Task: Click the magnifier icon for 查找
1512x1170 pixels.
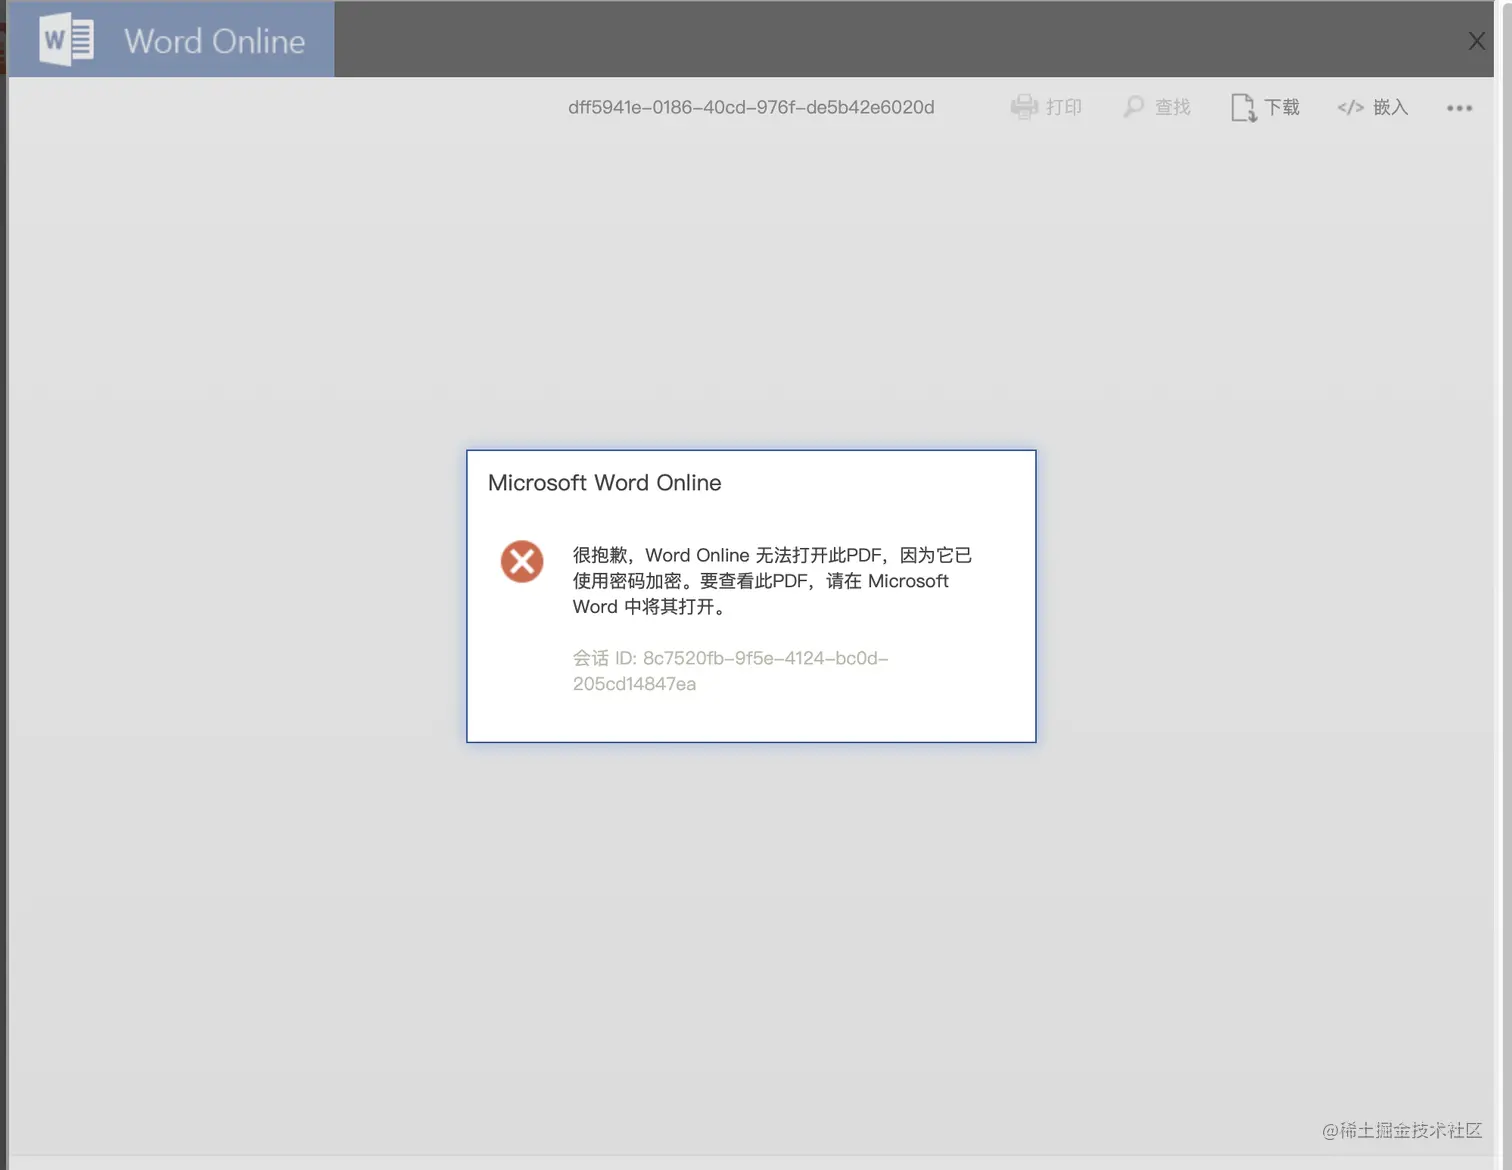Action: pyautogui.click(x=1133, y=107)
